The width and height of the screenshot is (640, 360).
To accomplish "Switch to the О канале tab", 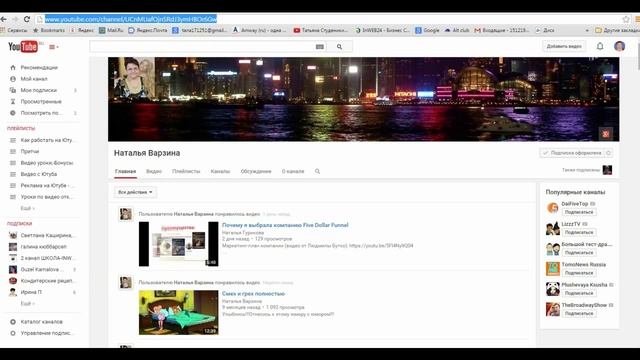I will coord(293,171).
